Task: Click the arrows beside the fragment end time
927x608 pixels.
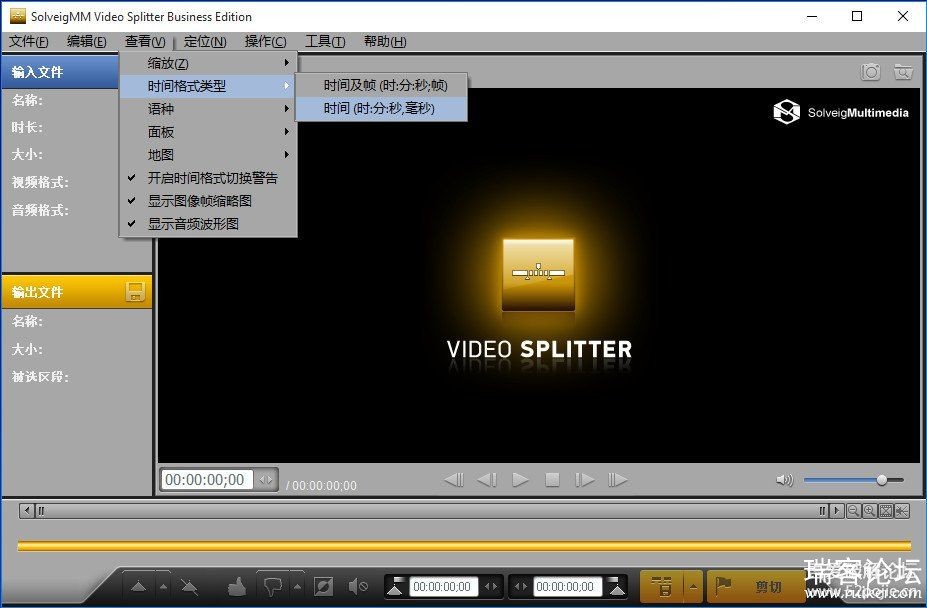Action: click(520, 587)
